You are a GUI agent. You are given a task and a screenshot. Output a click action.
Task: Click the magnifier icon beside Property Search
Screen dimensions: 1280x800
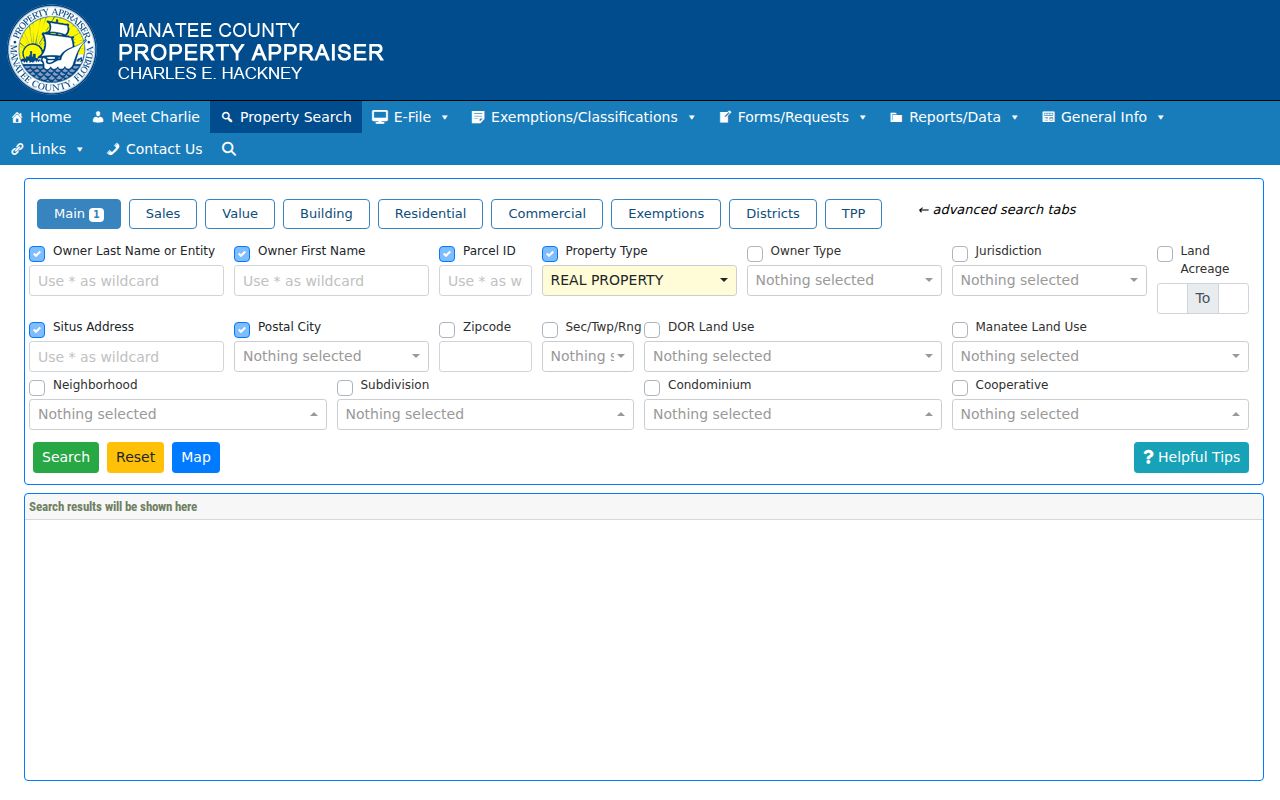coord(227,117)
